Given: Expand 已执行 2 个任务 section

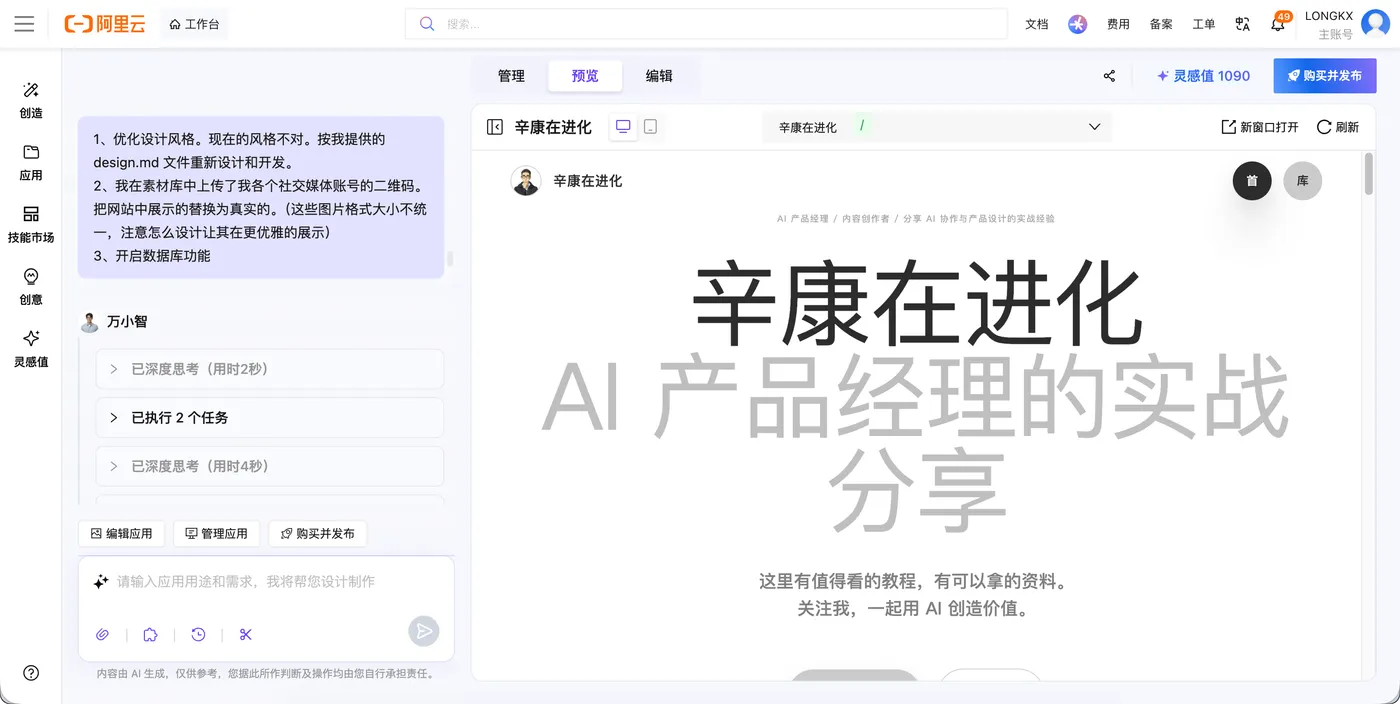Looking at the screenshot, I should [270, 417].
